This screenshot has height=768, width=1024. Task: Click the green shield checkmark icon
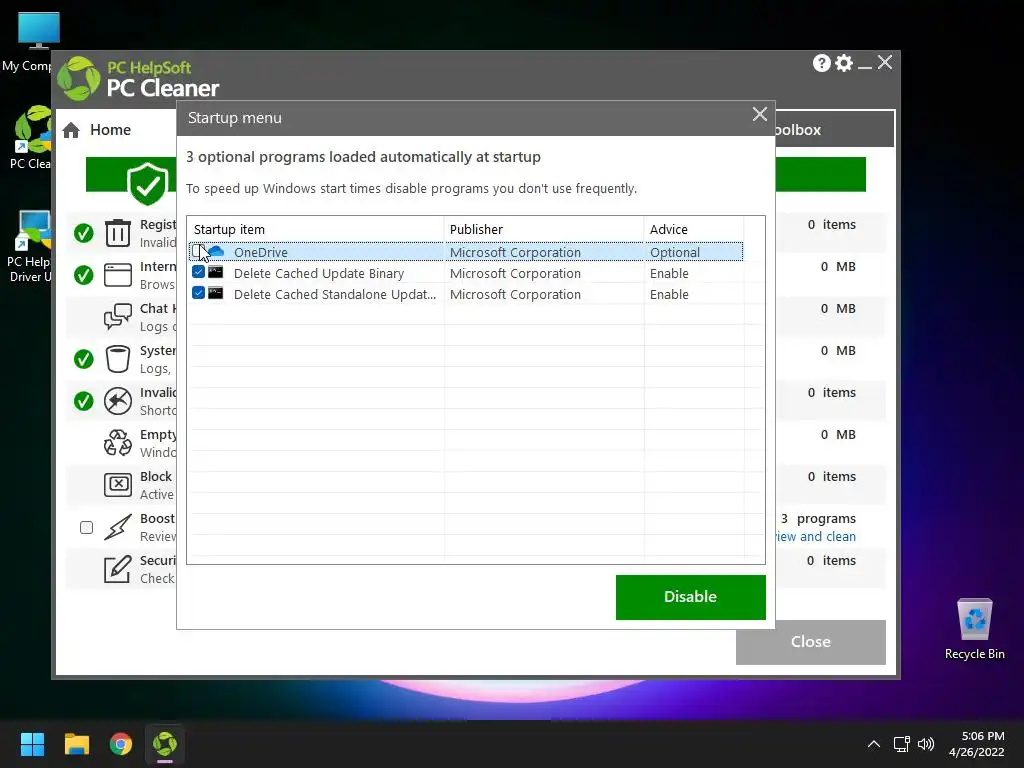[148, 184]
